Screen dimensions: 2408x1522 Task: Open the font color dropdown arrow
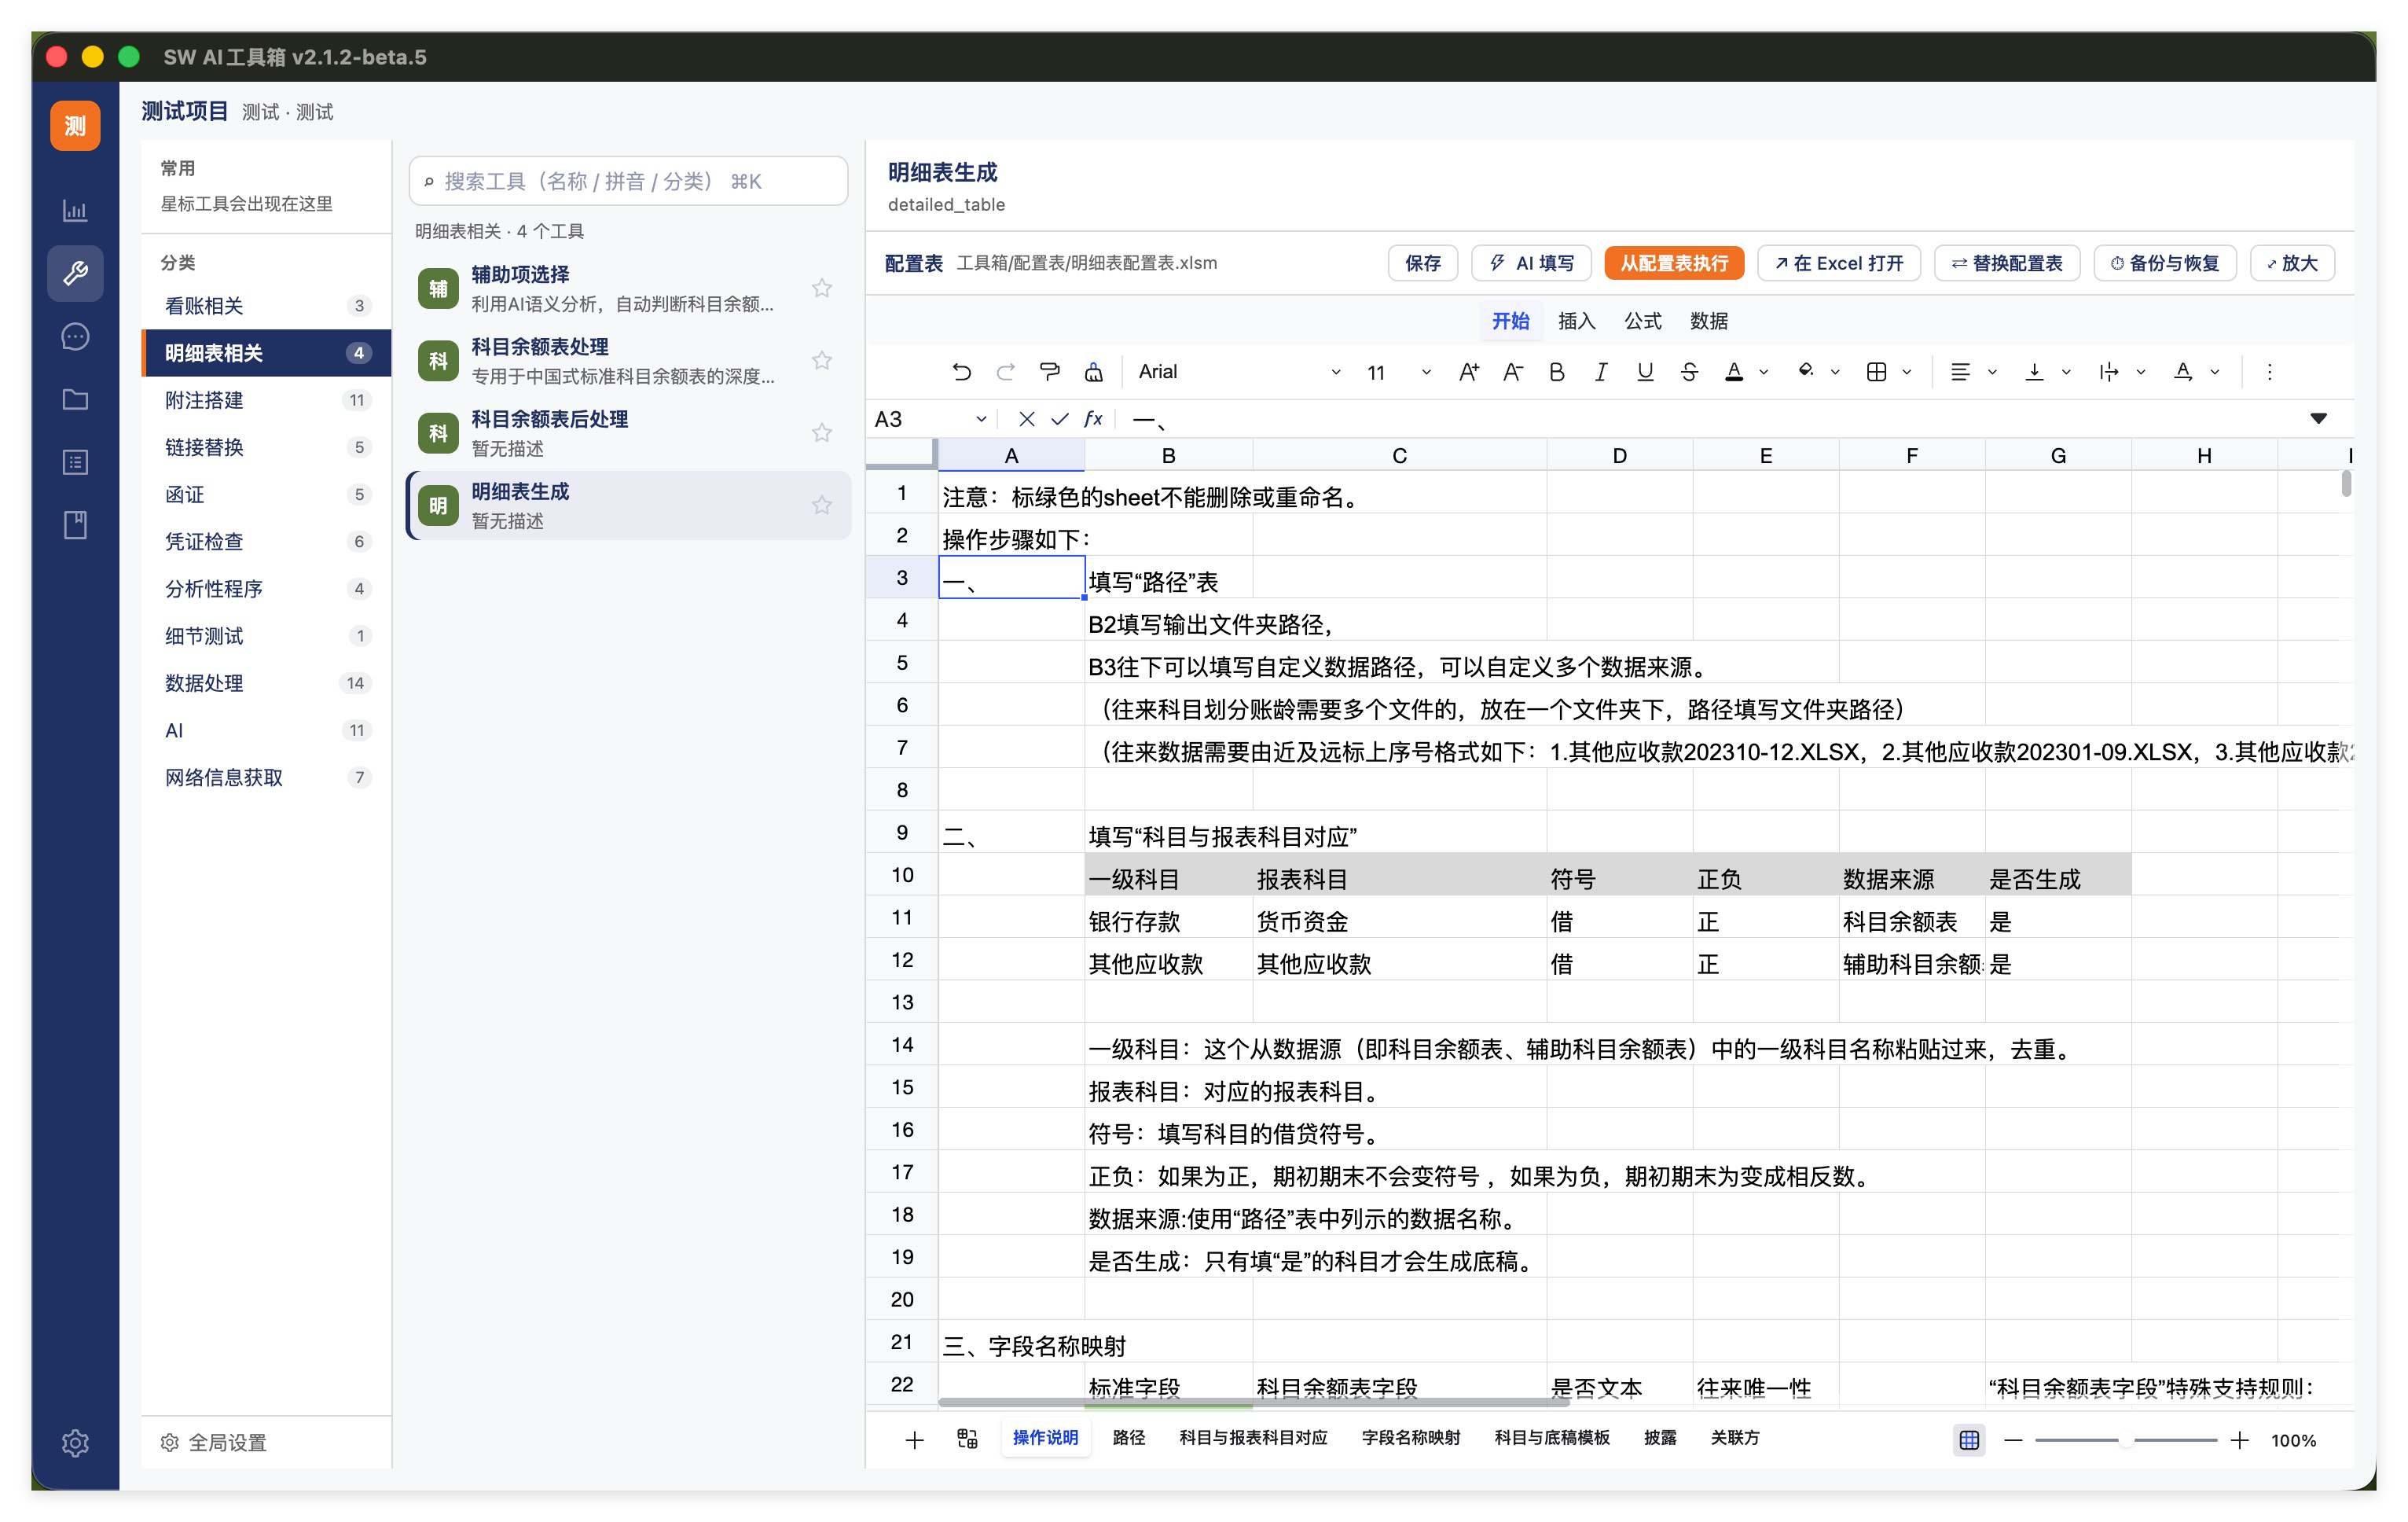(x=1764, y=372)
